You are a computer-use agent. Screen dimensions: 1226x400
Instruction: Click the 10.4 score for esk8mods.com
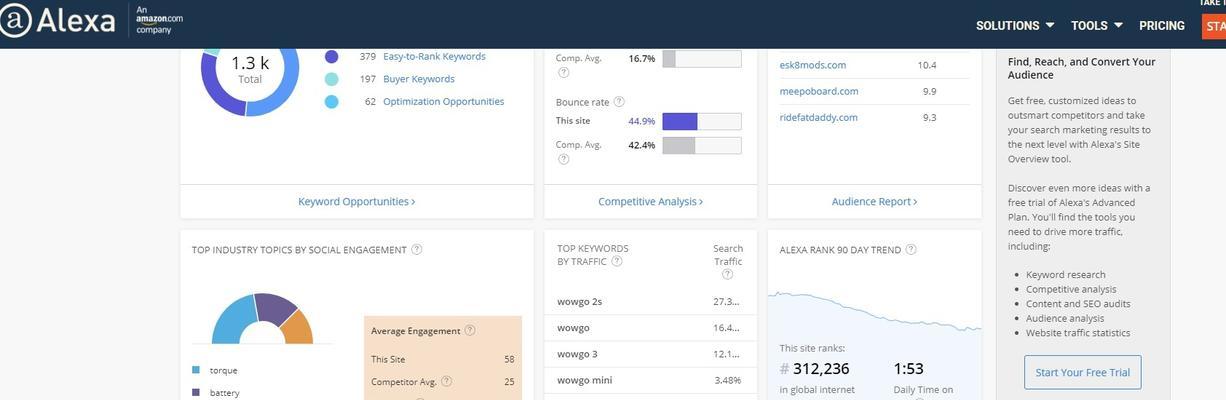[x=927, y=65]
